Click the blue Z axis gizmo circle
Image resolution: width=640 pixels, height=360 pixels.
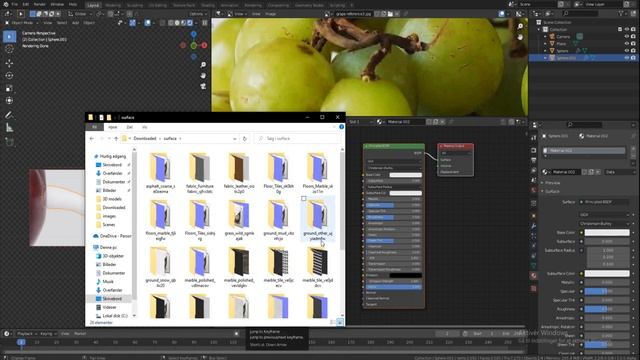(194, 34)
